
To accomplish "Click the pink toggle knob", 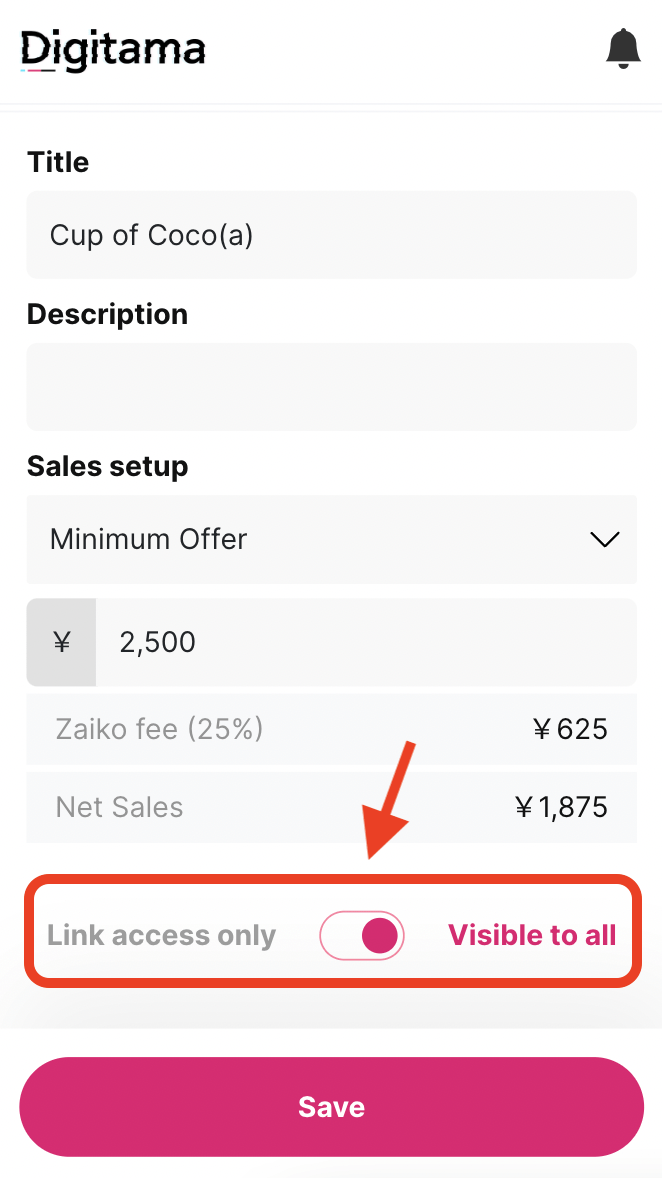I will tap(379, 935).
